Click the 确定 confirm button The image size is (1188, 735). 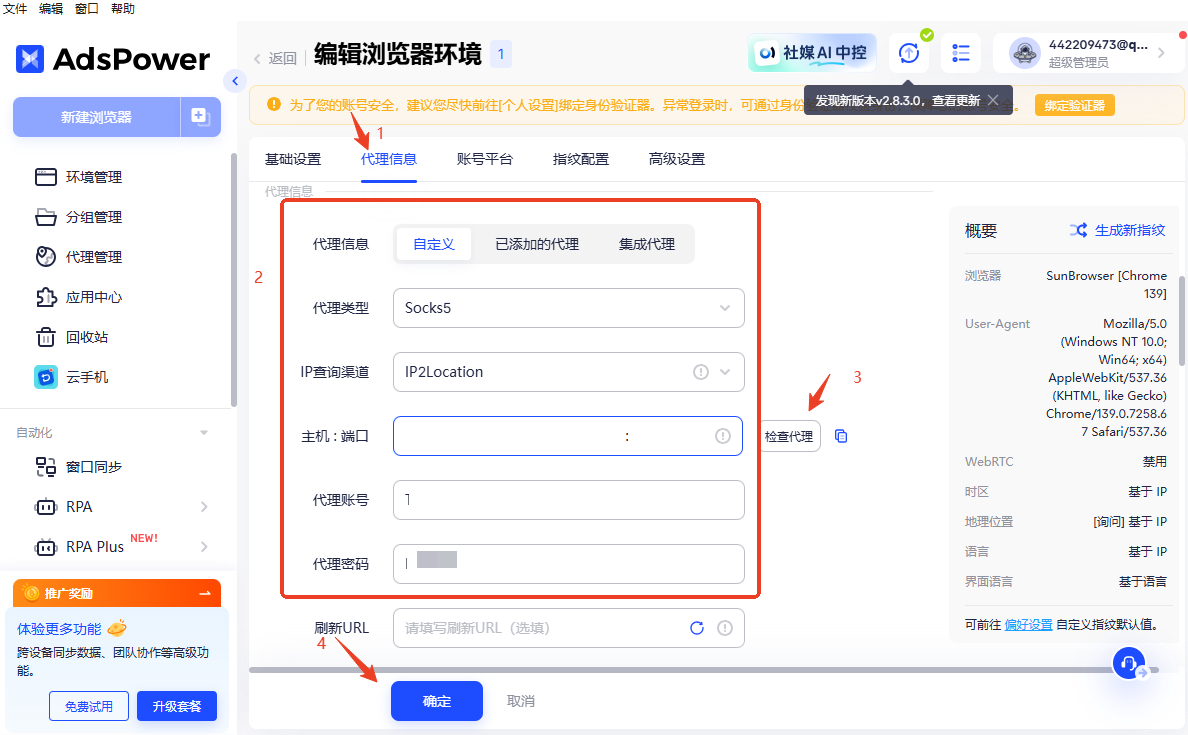point(437,701)
